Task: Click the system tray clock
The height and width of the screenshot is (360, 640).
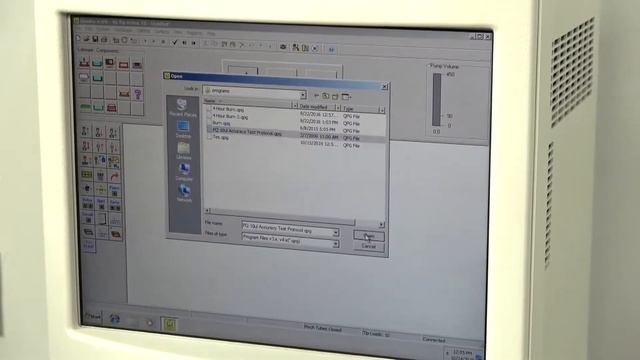Action: click(x=462, y=354)
